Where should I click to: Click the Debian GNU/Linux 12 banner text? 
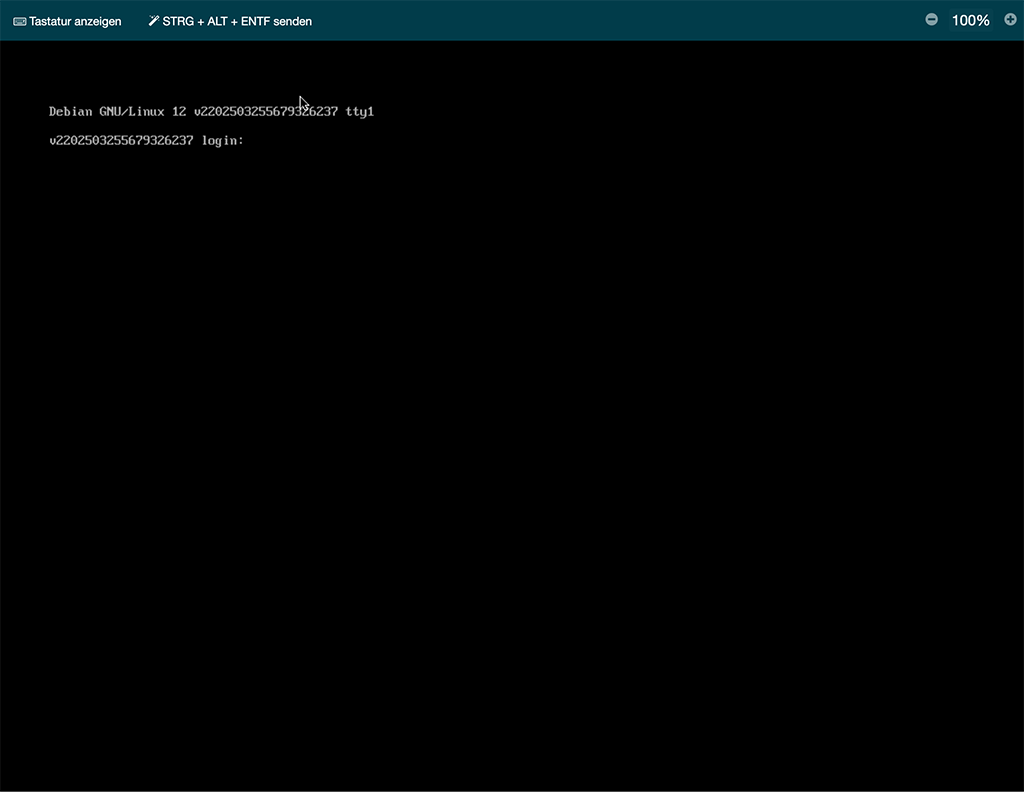coord(118,112)
